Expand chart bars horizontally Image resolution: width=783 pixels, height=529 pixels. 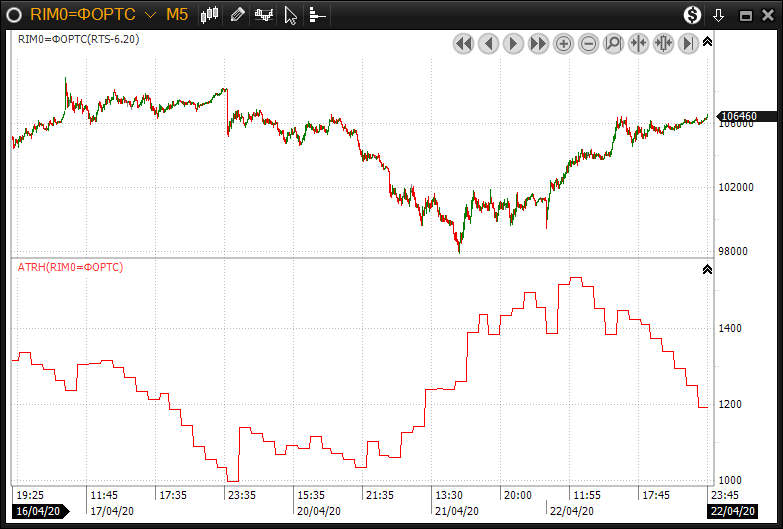663,44
